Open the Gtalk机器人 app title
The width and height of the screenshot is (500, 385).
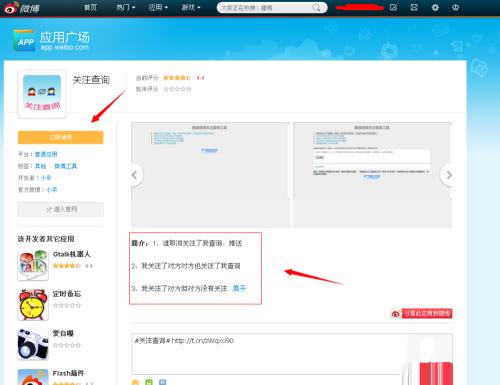coord(71,254)
